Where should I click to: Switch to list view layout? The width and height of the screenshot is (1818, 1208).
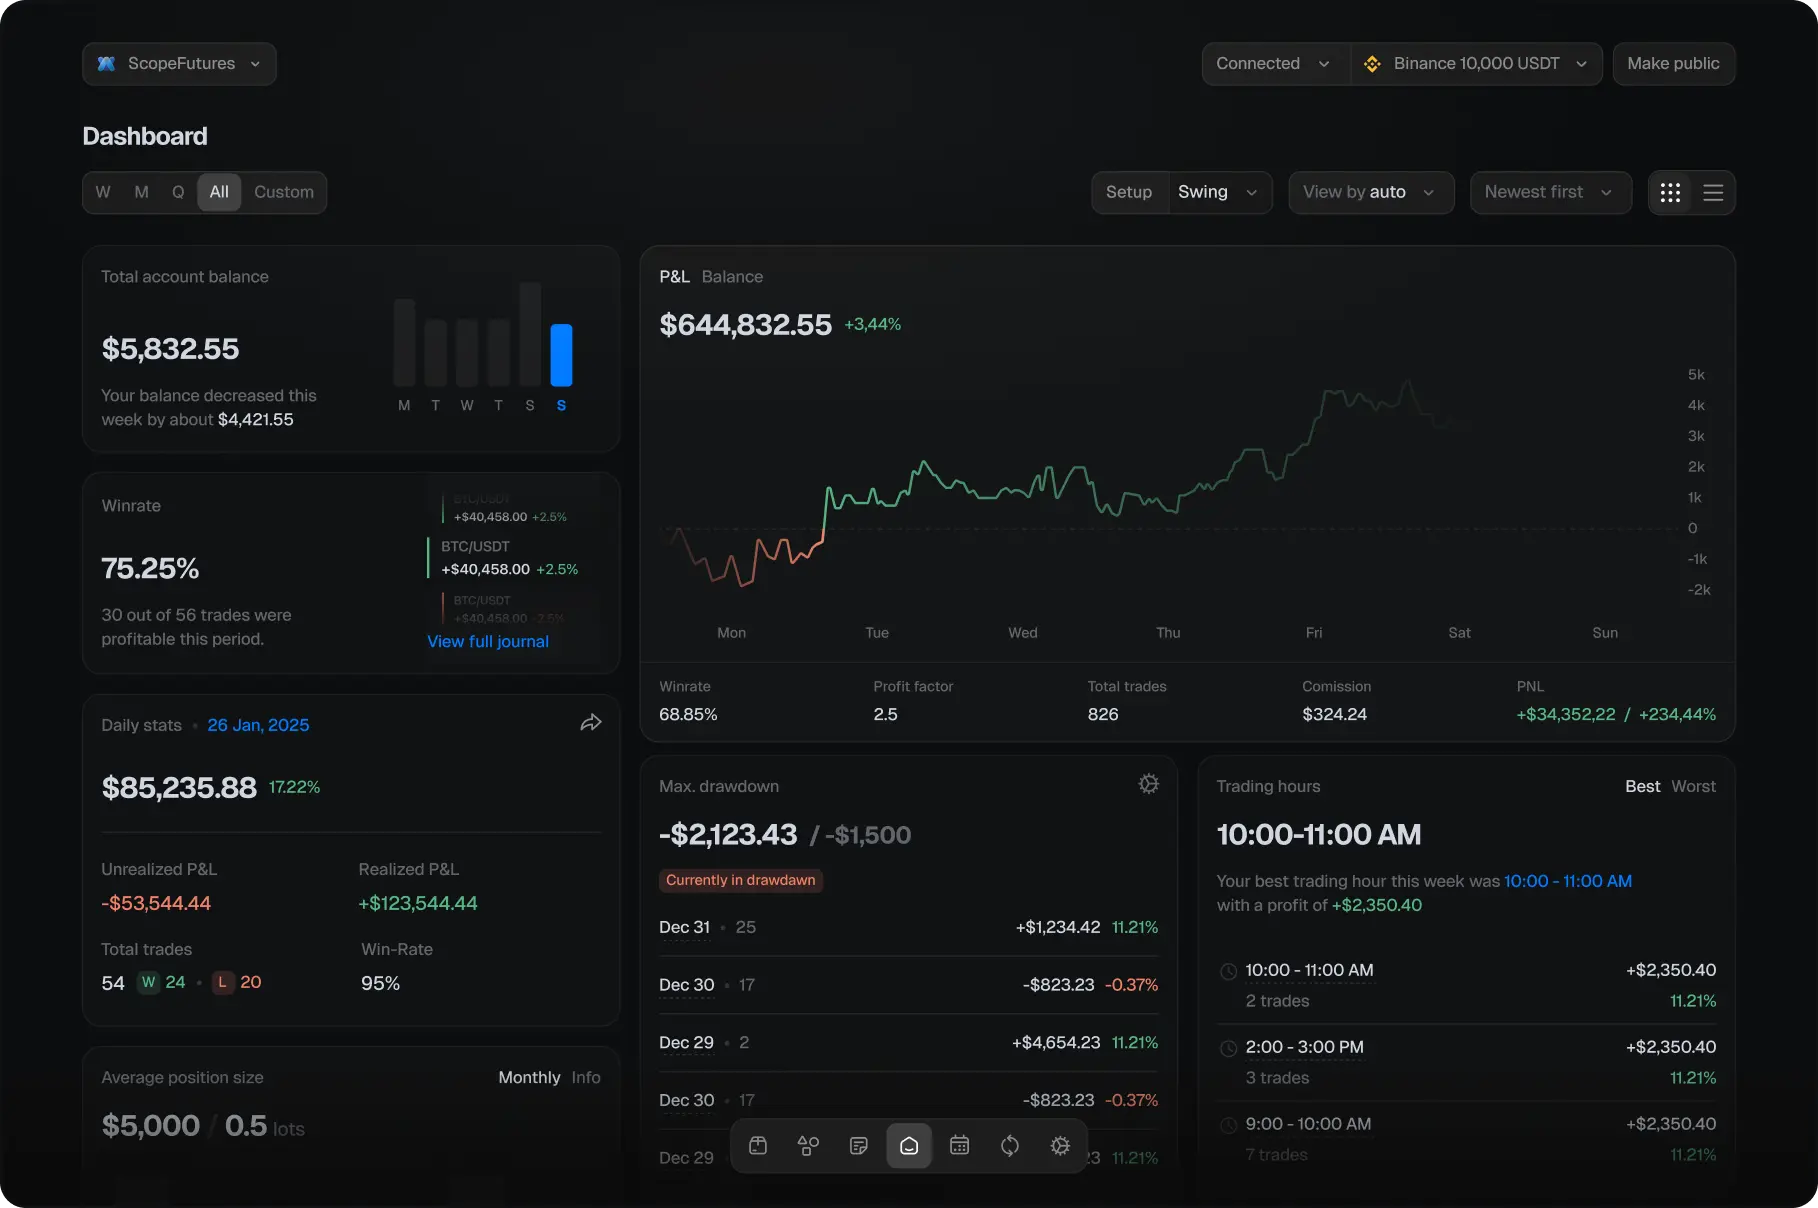click(x=1713, y=192)
